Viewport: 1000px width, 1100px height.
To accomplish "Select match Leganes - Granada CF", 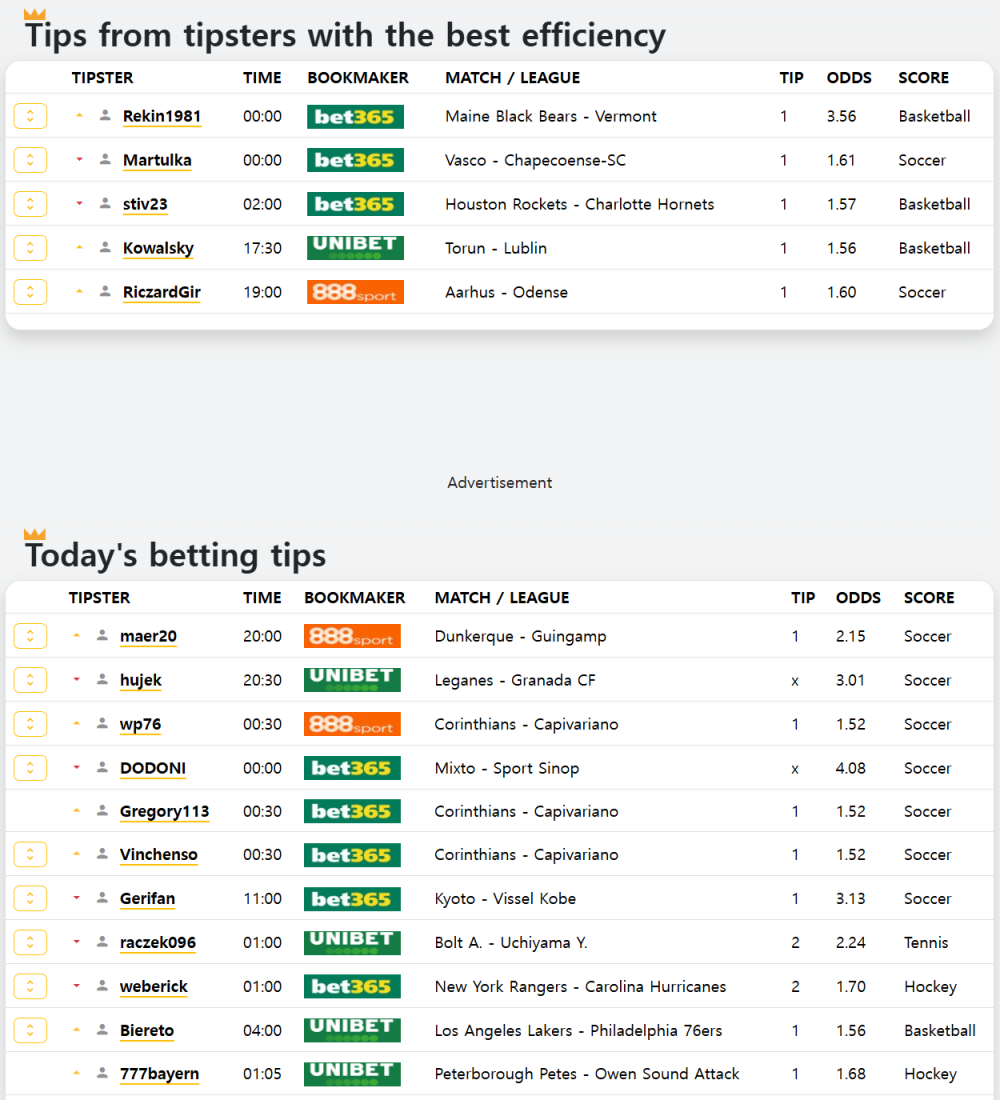I will point(515,680).
